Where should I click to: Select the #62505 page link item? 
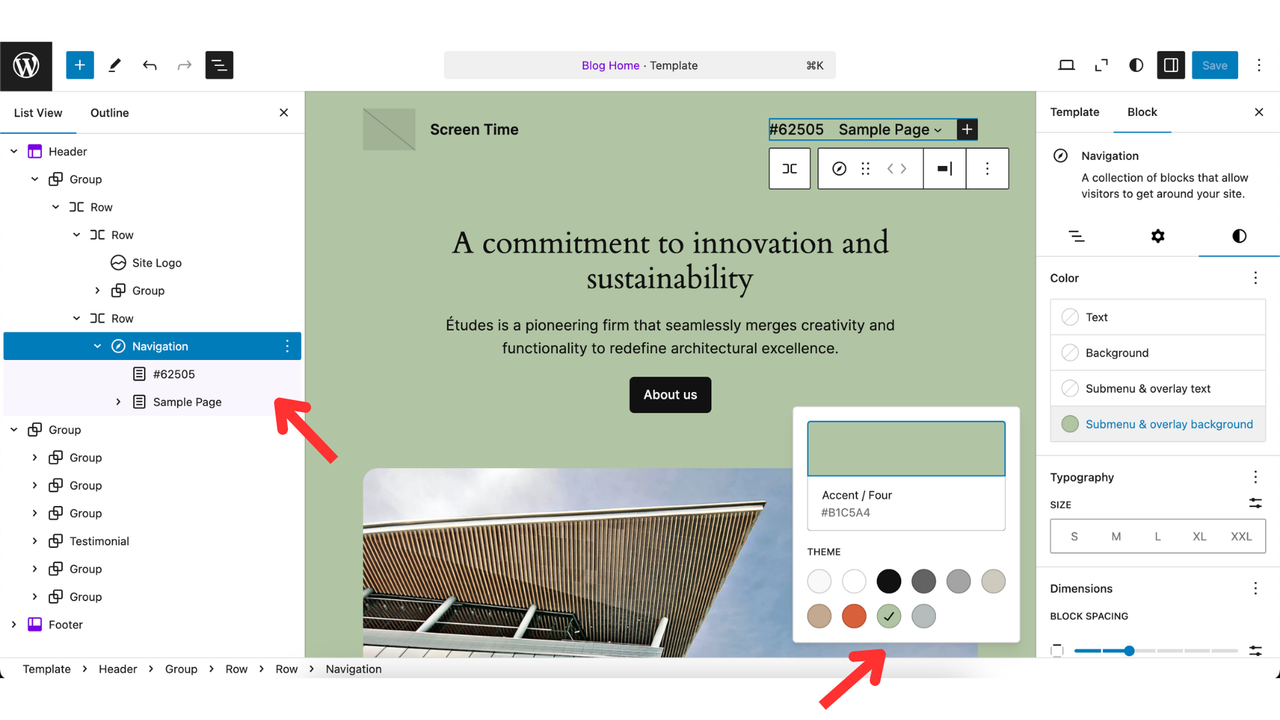pyautogui.click(x=152, y=374)
